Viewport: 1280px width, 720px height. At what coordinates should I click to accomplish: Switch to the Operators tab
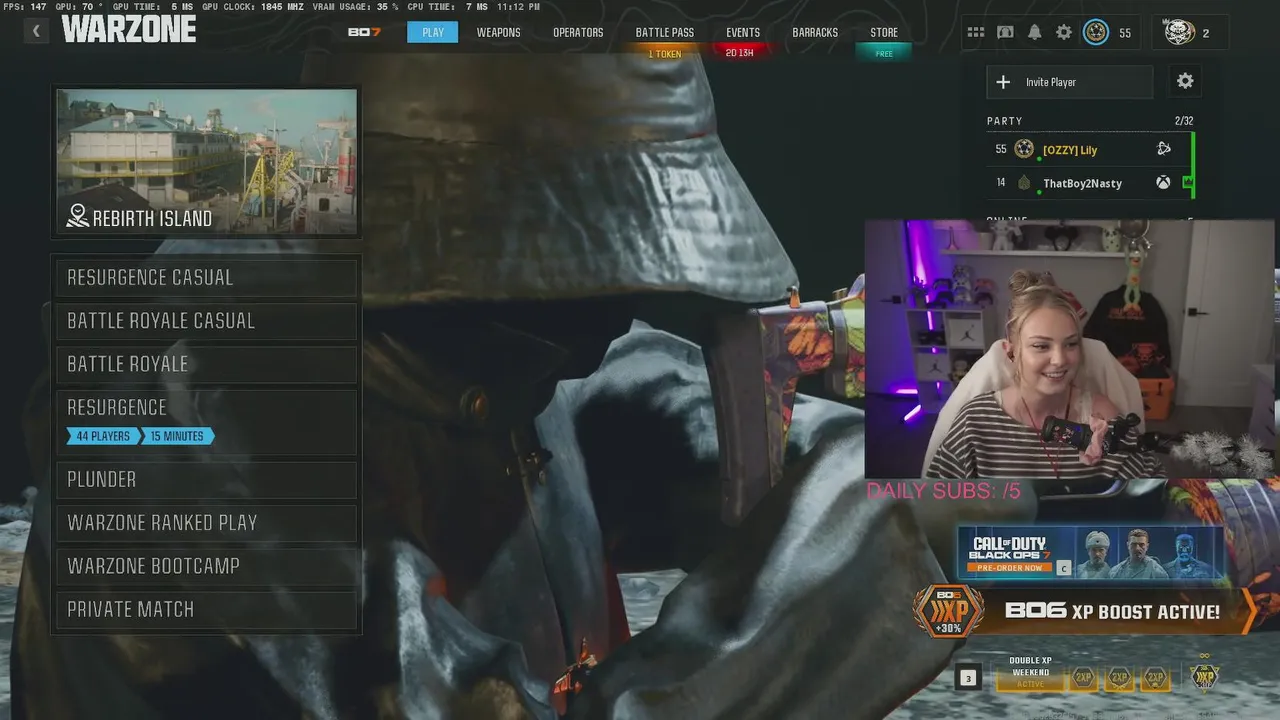[x=578, y=32]
